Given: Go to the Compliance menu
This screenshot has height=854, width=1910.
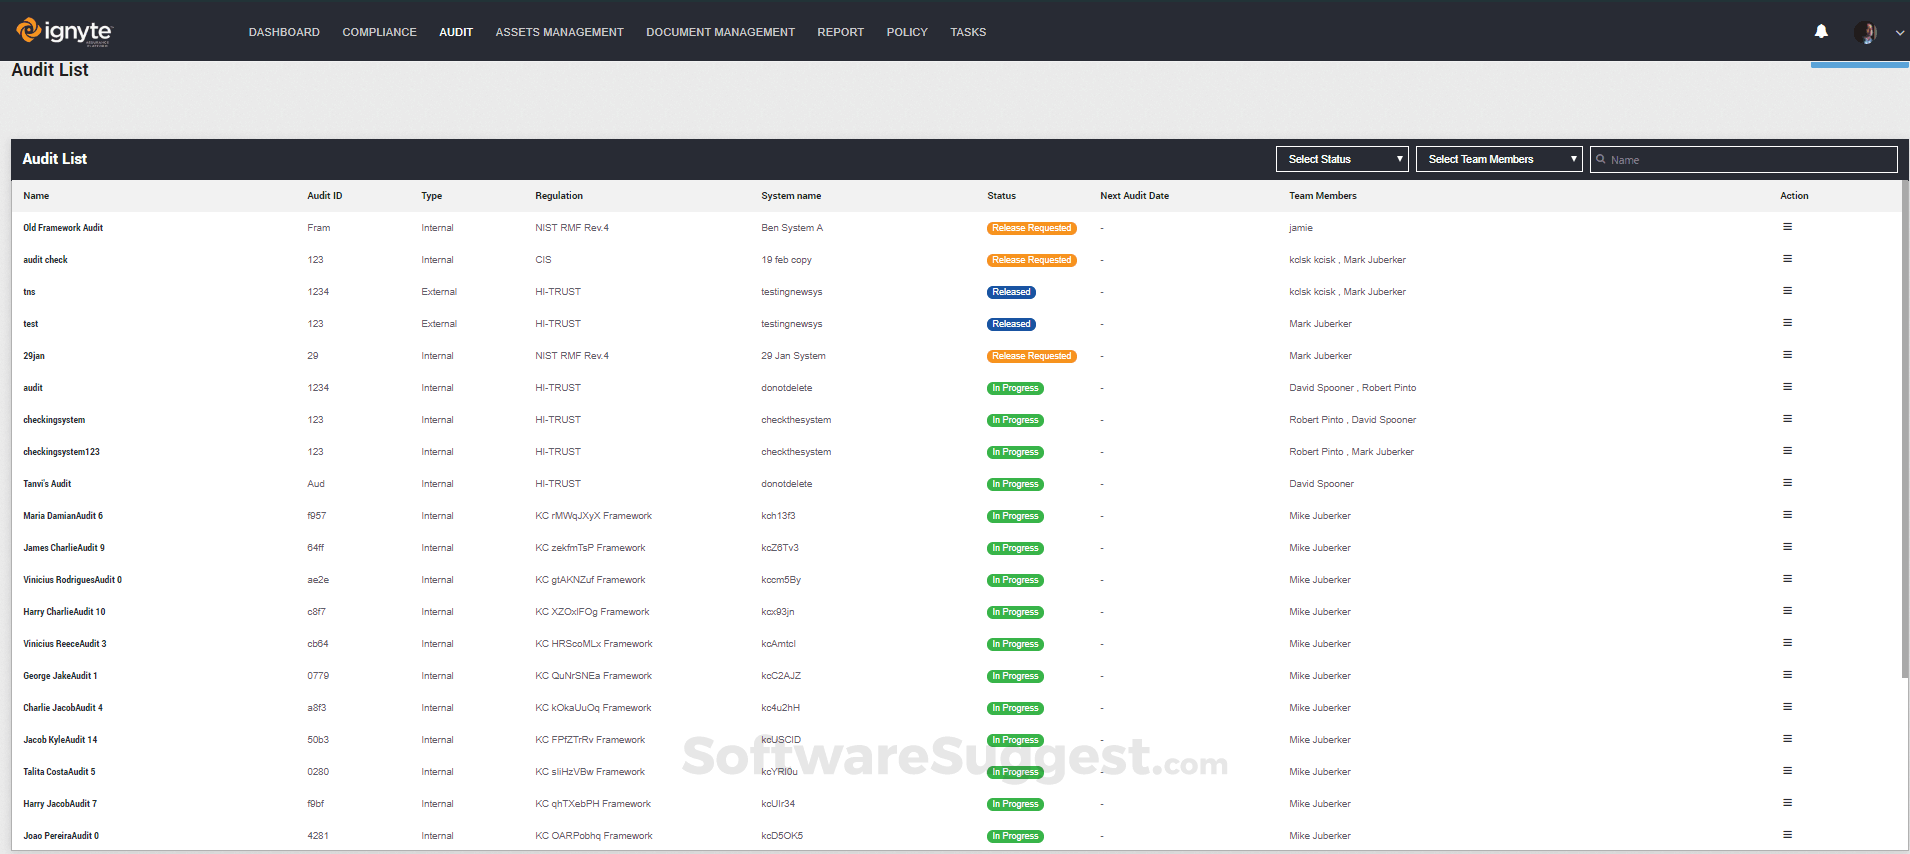Looking at the screenshot, I should tap(379, 32).
